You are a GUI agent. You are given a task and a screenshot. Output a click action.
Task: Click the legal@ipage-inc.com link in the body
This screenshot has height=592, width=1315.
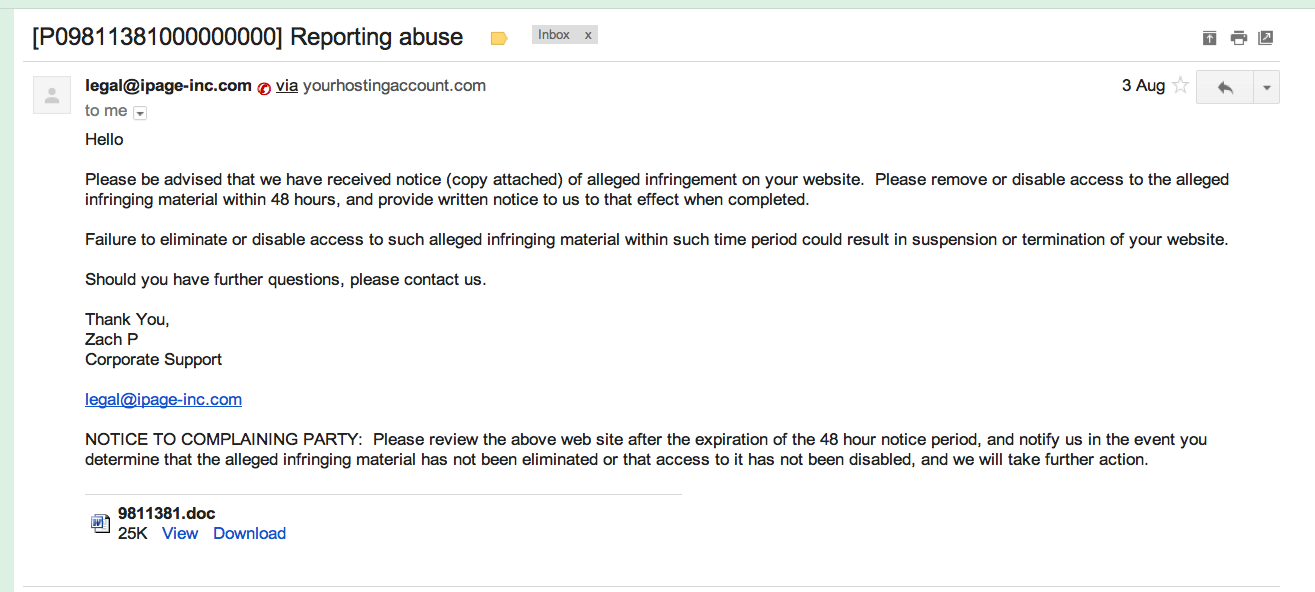(163, 400)
